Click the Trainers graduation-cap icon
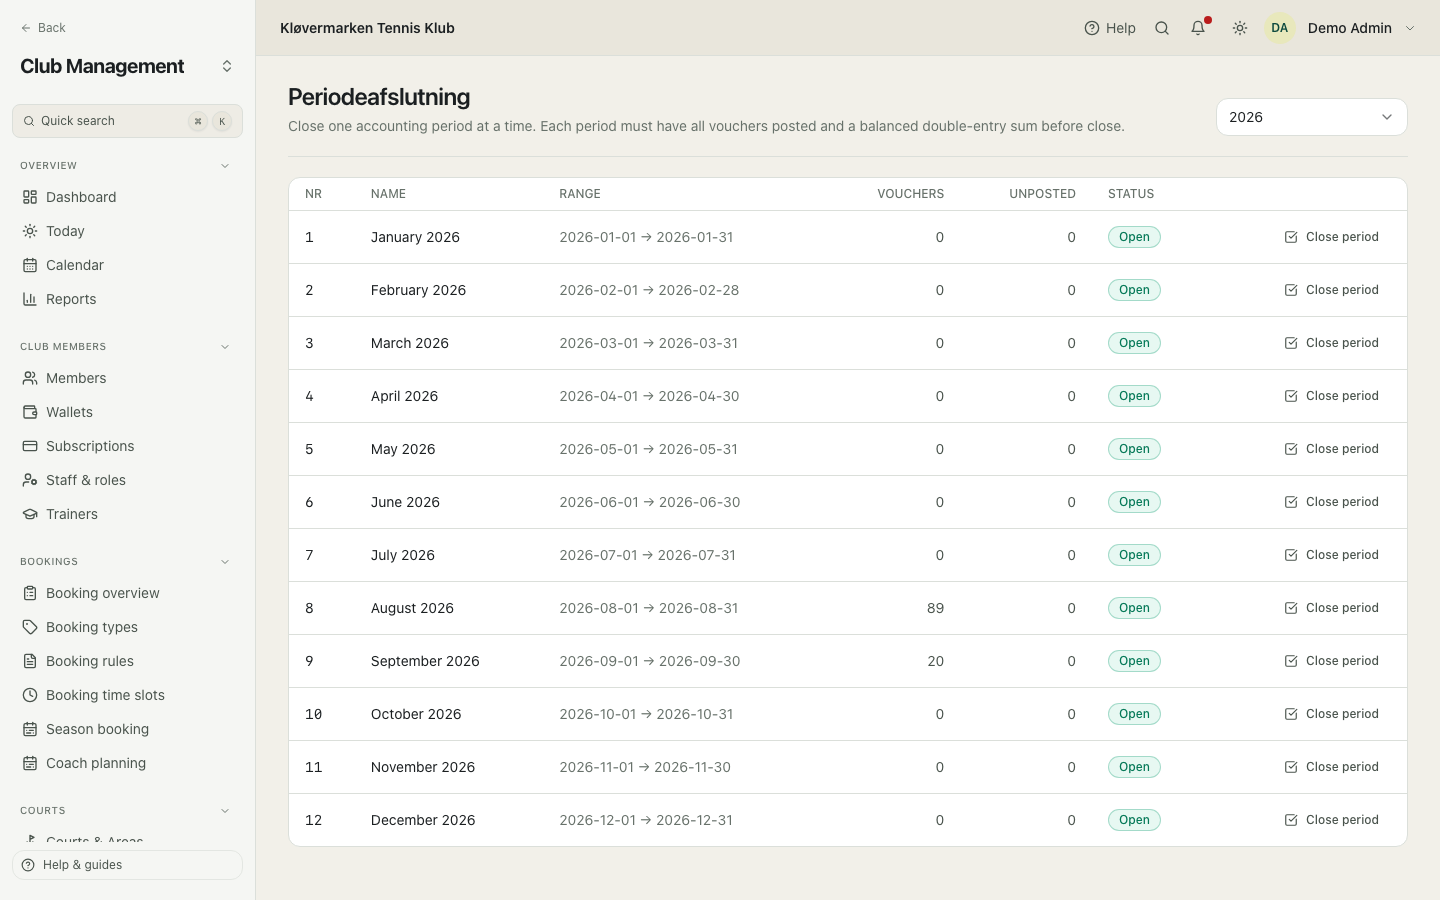 point(30,514)
